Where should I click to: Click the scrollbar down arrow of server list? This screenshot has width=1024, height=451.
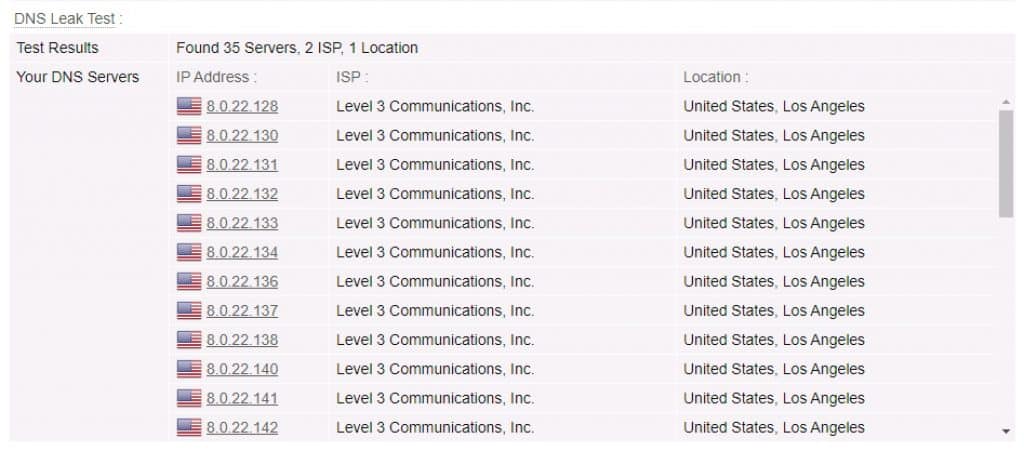[x=1006, y=431]
